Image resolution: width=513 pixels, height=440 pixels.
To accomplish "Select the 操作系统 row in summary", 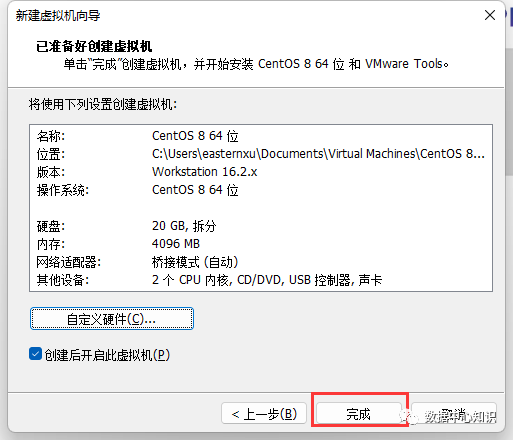I will click(261, 190).
